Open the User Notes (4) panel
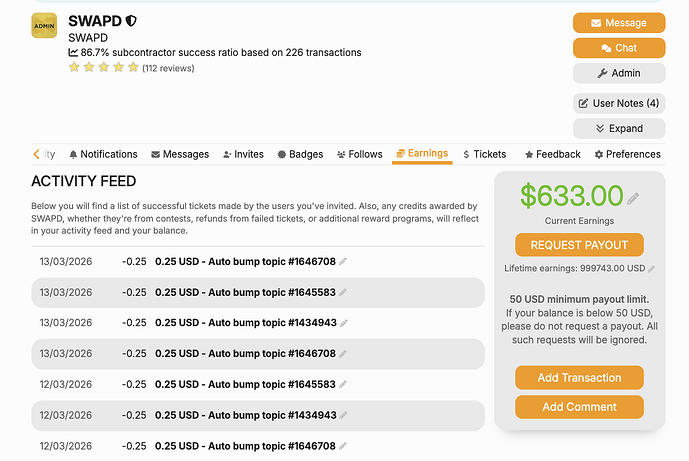Screen dimensions: 689x461 pos(619,103)
